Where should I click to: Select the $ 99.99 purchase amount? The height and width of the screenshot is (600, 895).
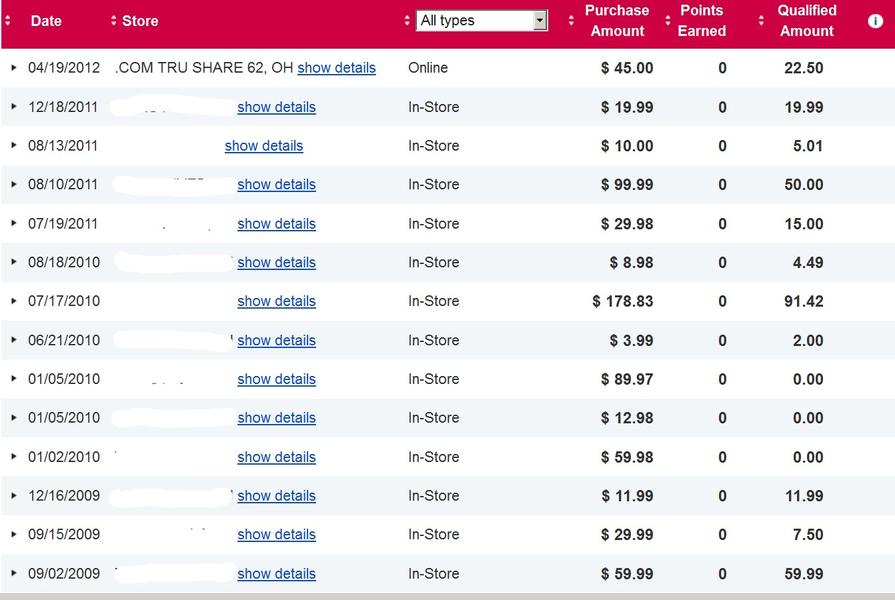pos(627,184)
